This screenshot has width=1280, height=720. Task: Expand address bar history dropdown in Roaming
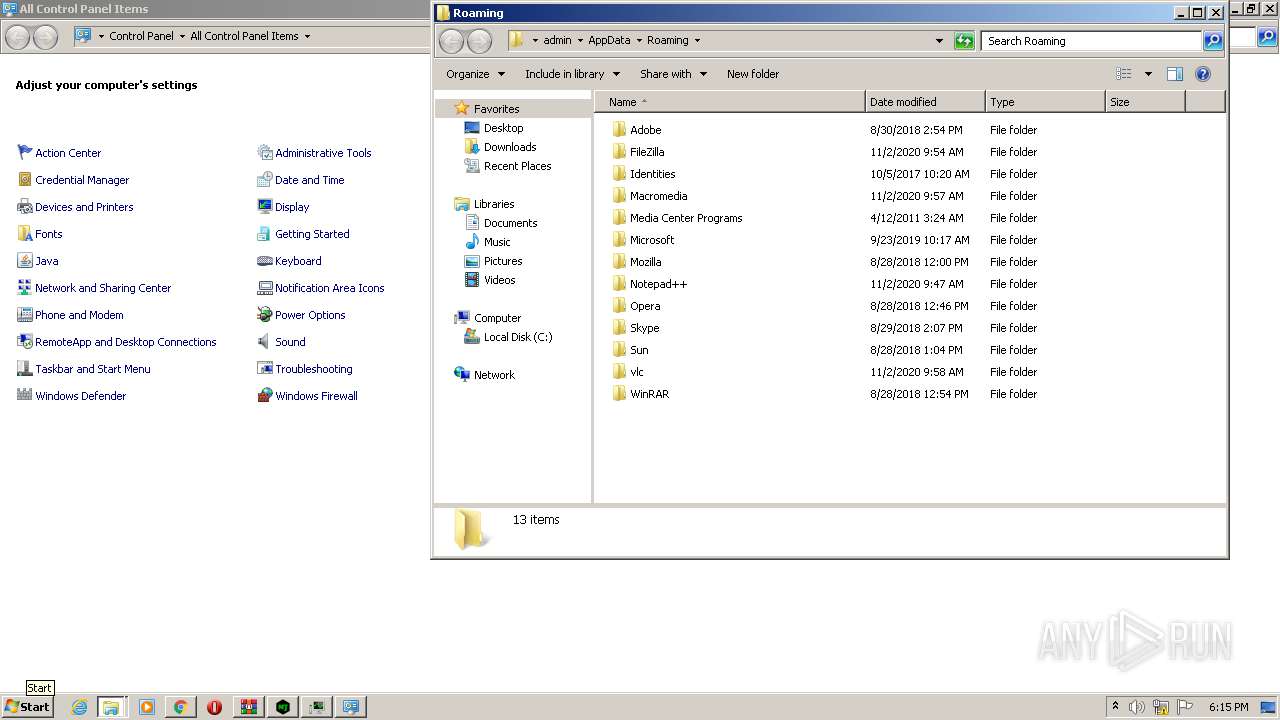coord(939,41)
